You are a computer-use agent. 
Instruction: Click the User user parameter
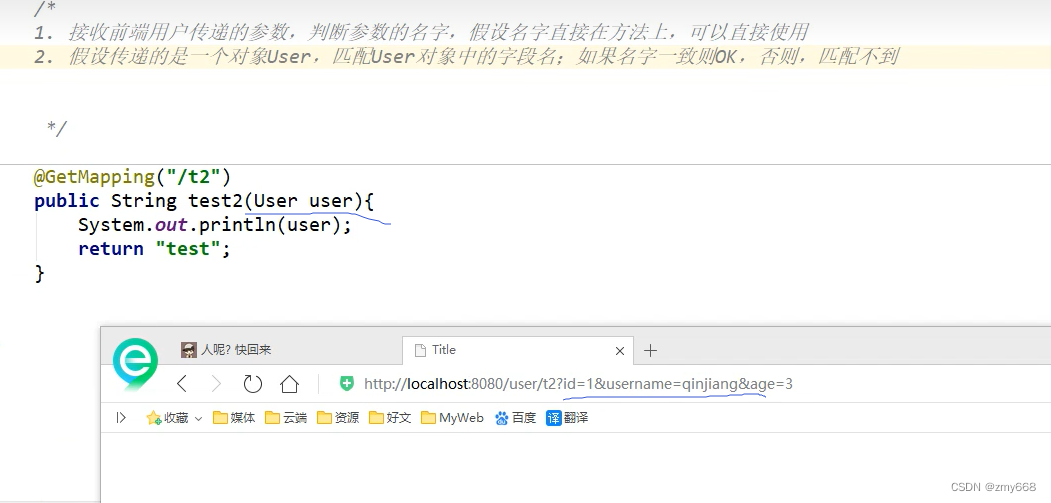304,201
